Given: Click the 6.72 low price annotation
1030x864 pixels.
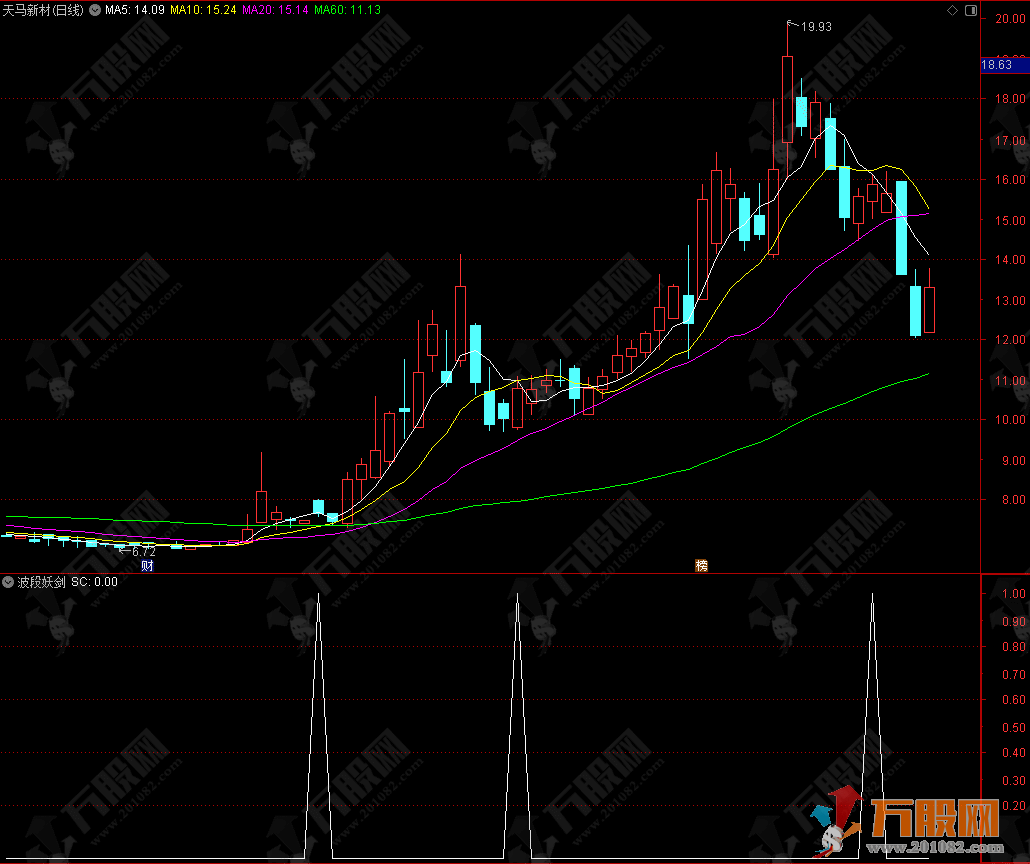Looking at the screenshot, I should tap(144, 552).
